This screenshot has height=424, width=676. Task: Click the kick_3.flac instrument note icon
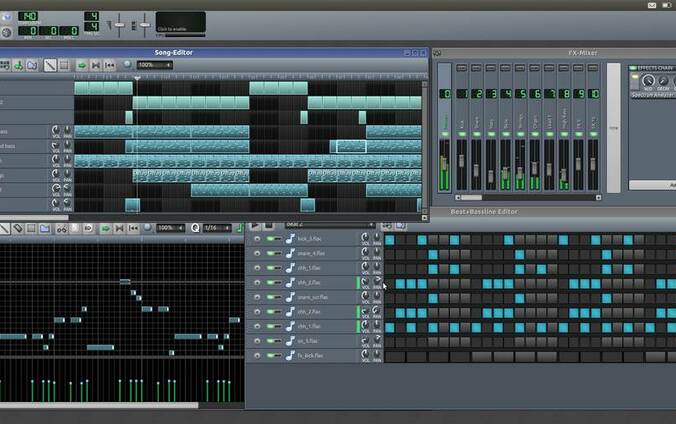[290, 239]
